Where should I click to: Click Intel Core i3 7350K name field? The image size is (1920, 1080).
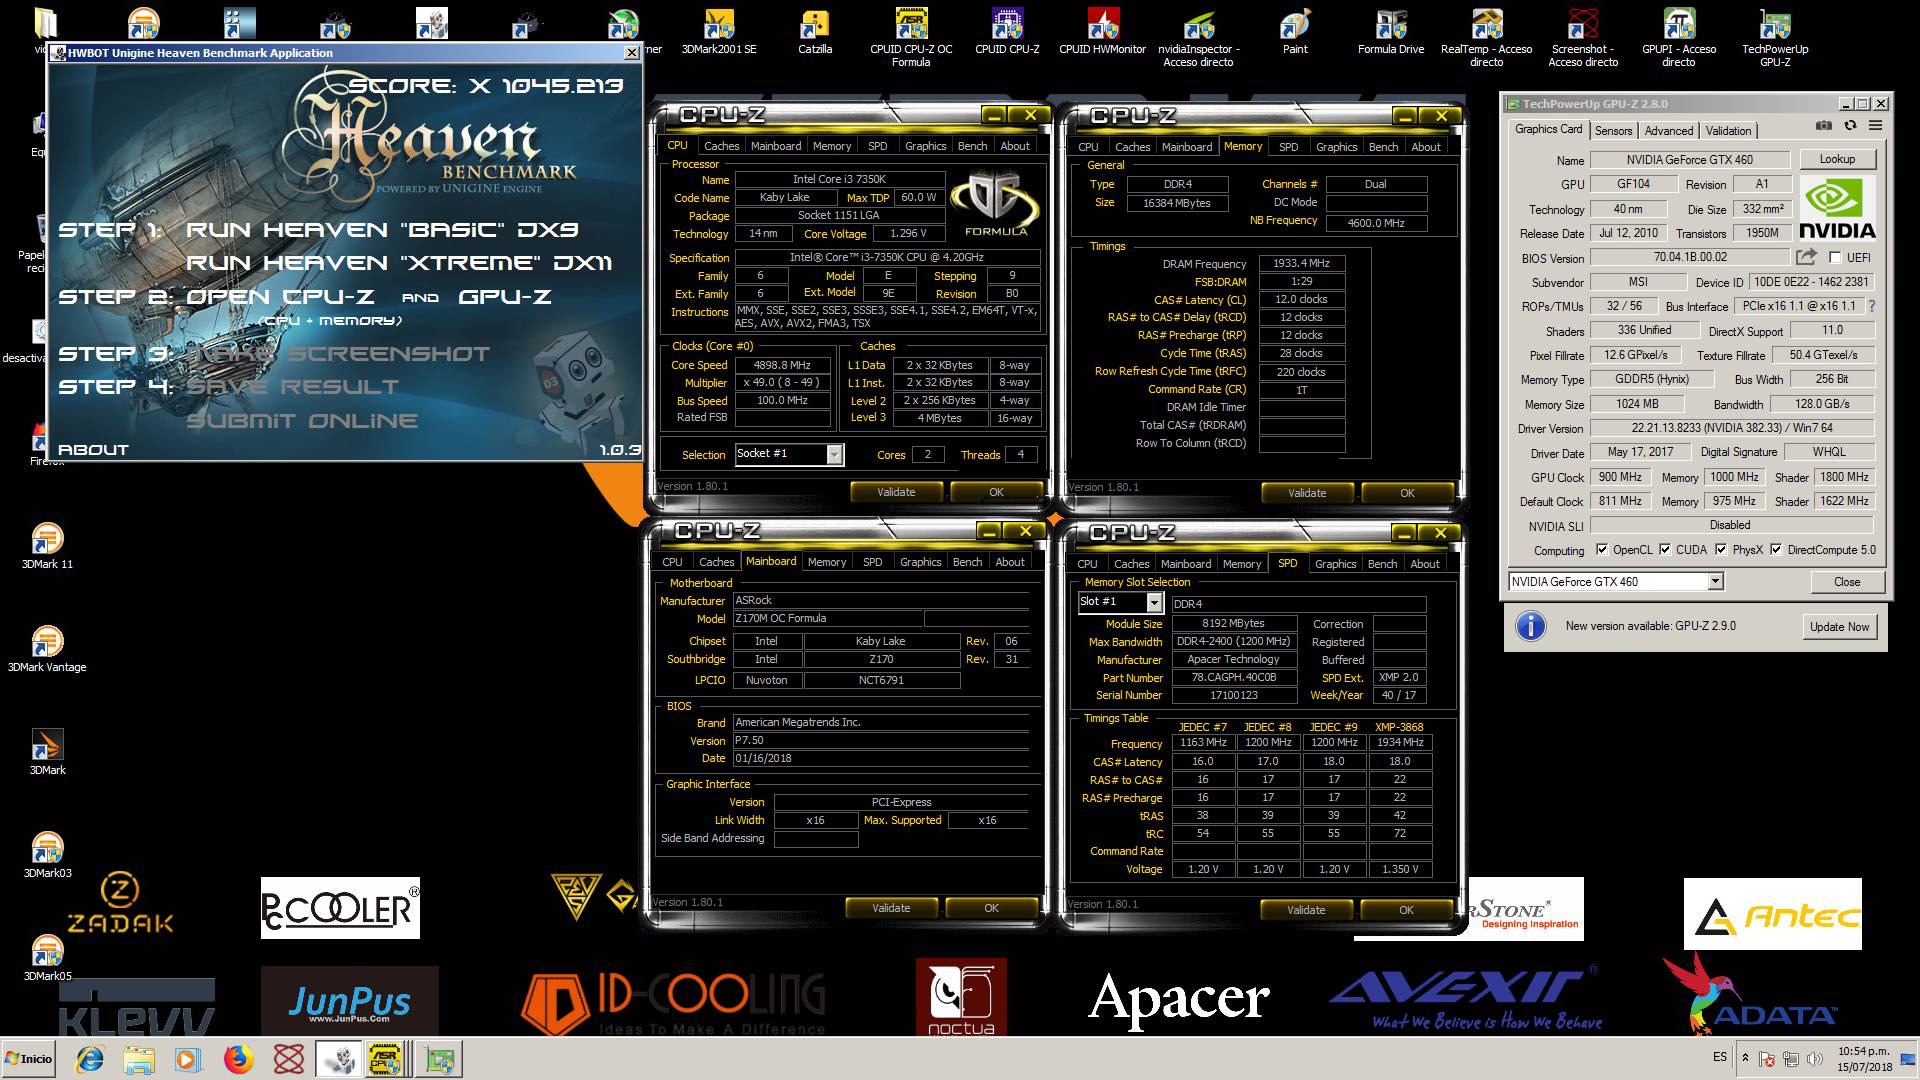pyautogui.click(x=840, y=180)
